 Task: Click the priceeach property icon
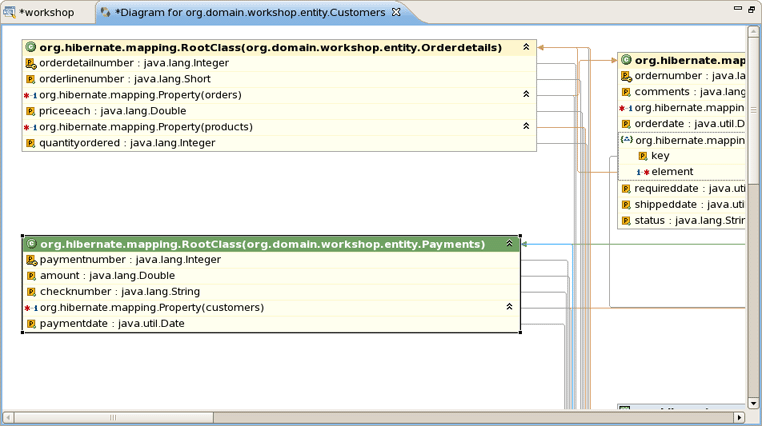pyautogui.click(x=31, y=111)
